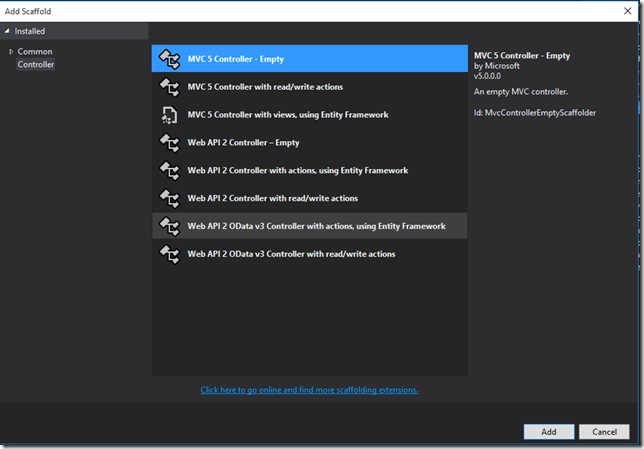Click icon of Web API 2 Controller with actions, using Entity Framework
This screenshot has height=449, width=644.
click(x=170, y=170)
